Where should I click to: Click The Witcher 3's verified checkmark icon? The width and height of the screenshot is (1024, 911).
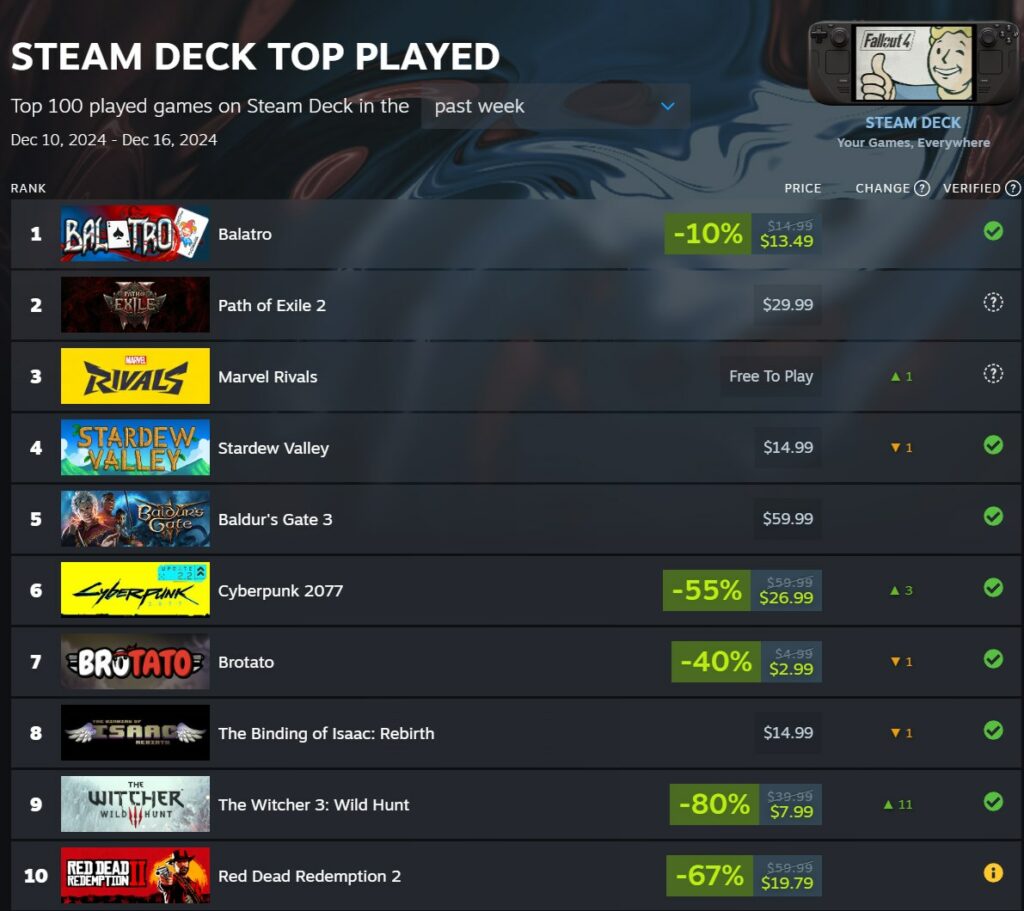coord(993,801)
